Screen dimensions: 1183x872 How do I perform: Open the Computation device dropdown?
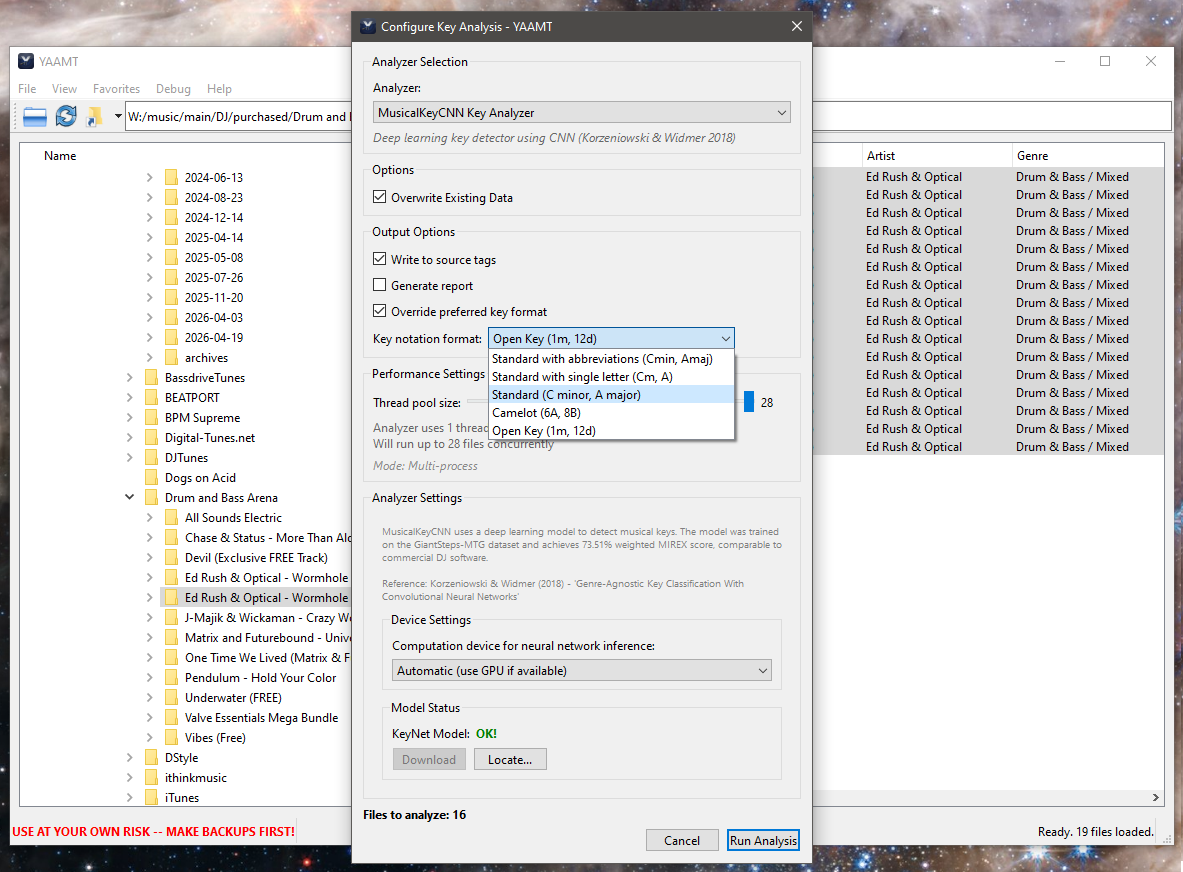click(x=582, y=671)
